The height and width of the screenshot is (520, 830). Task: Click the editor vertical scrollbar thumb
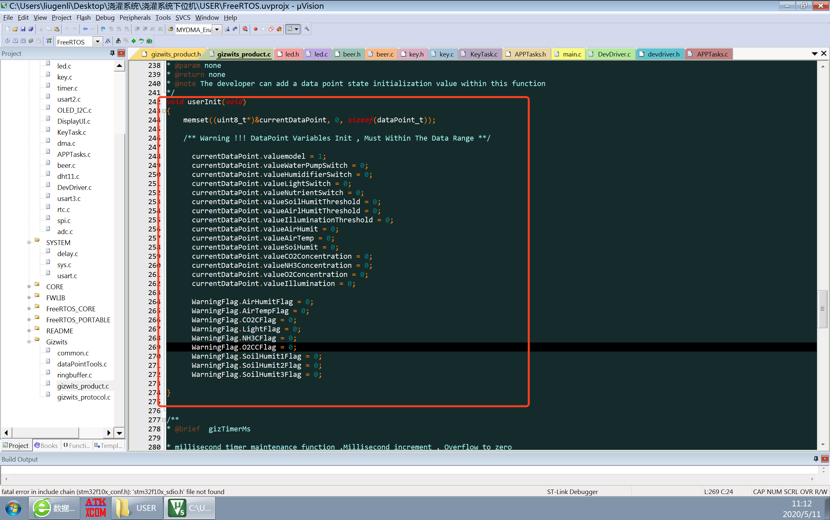[823, 308]
